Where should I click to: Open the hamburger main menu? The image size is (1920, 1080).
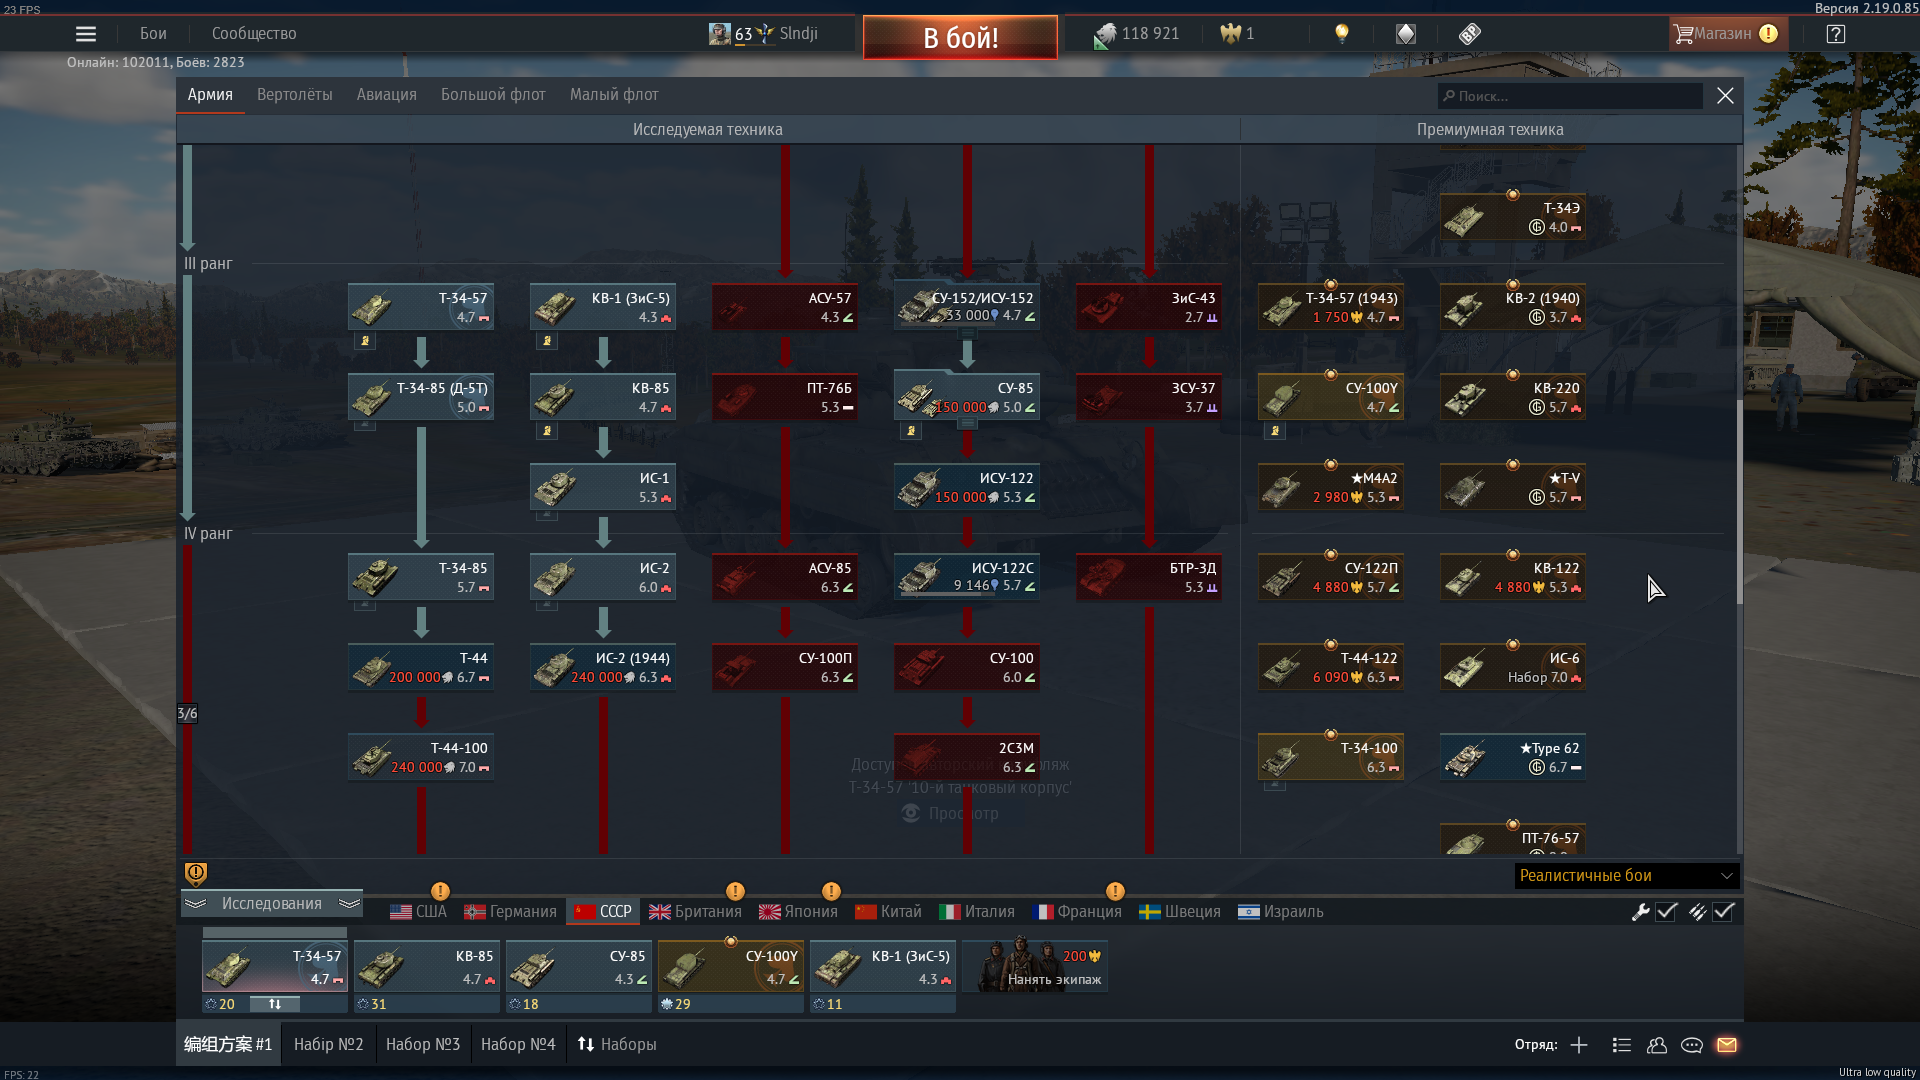[86, 34]
